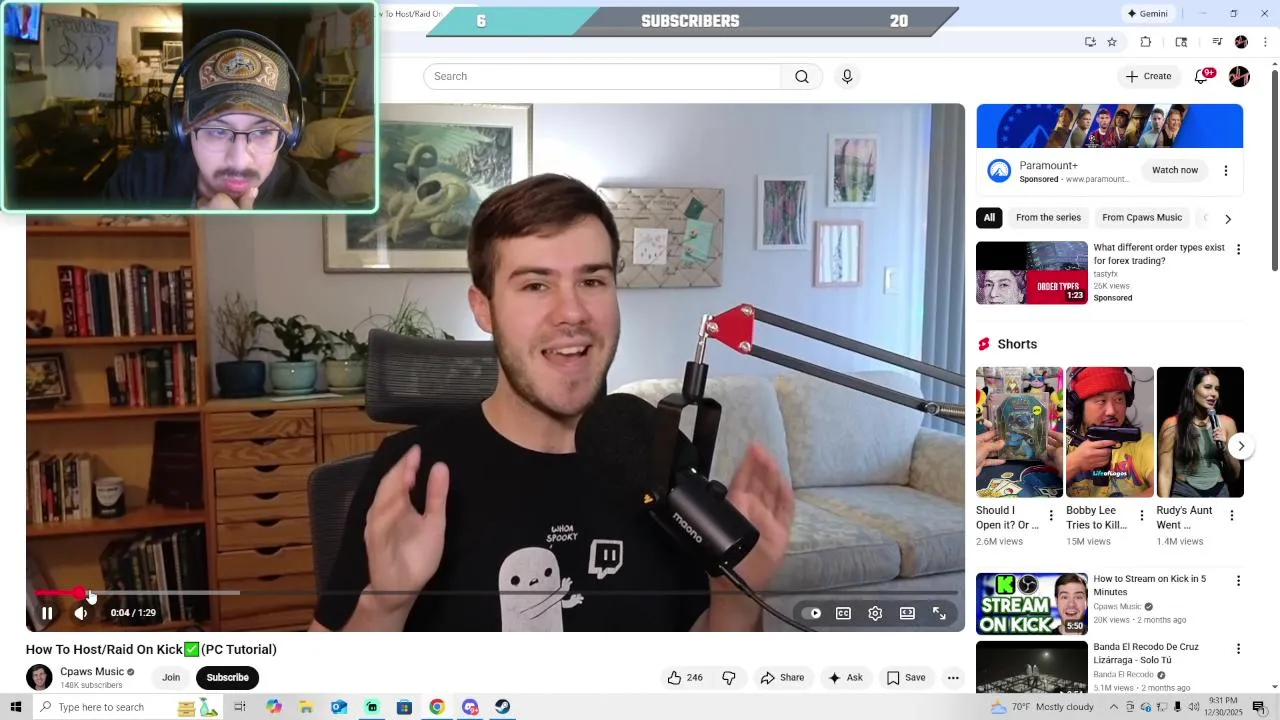1280x720 pixels.
Task: Open YouTube account avatar menu
Action: click(1239, 76)
